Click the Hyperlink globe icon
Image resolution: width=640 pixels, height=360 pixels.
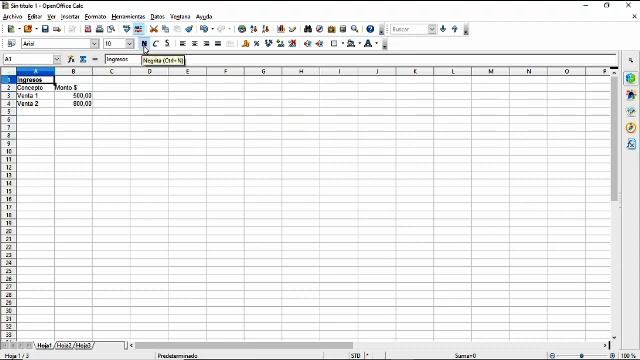242,29
